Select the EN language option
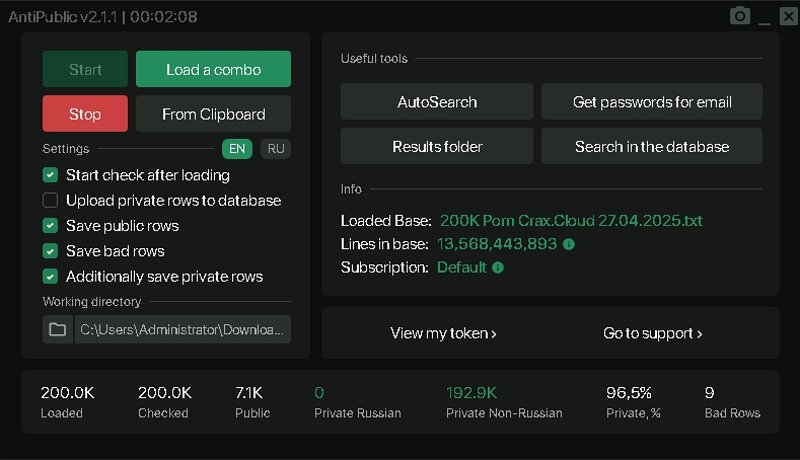The image size is (800, 460). [237, 149]
